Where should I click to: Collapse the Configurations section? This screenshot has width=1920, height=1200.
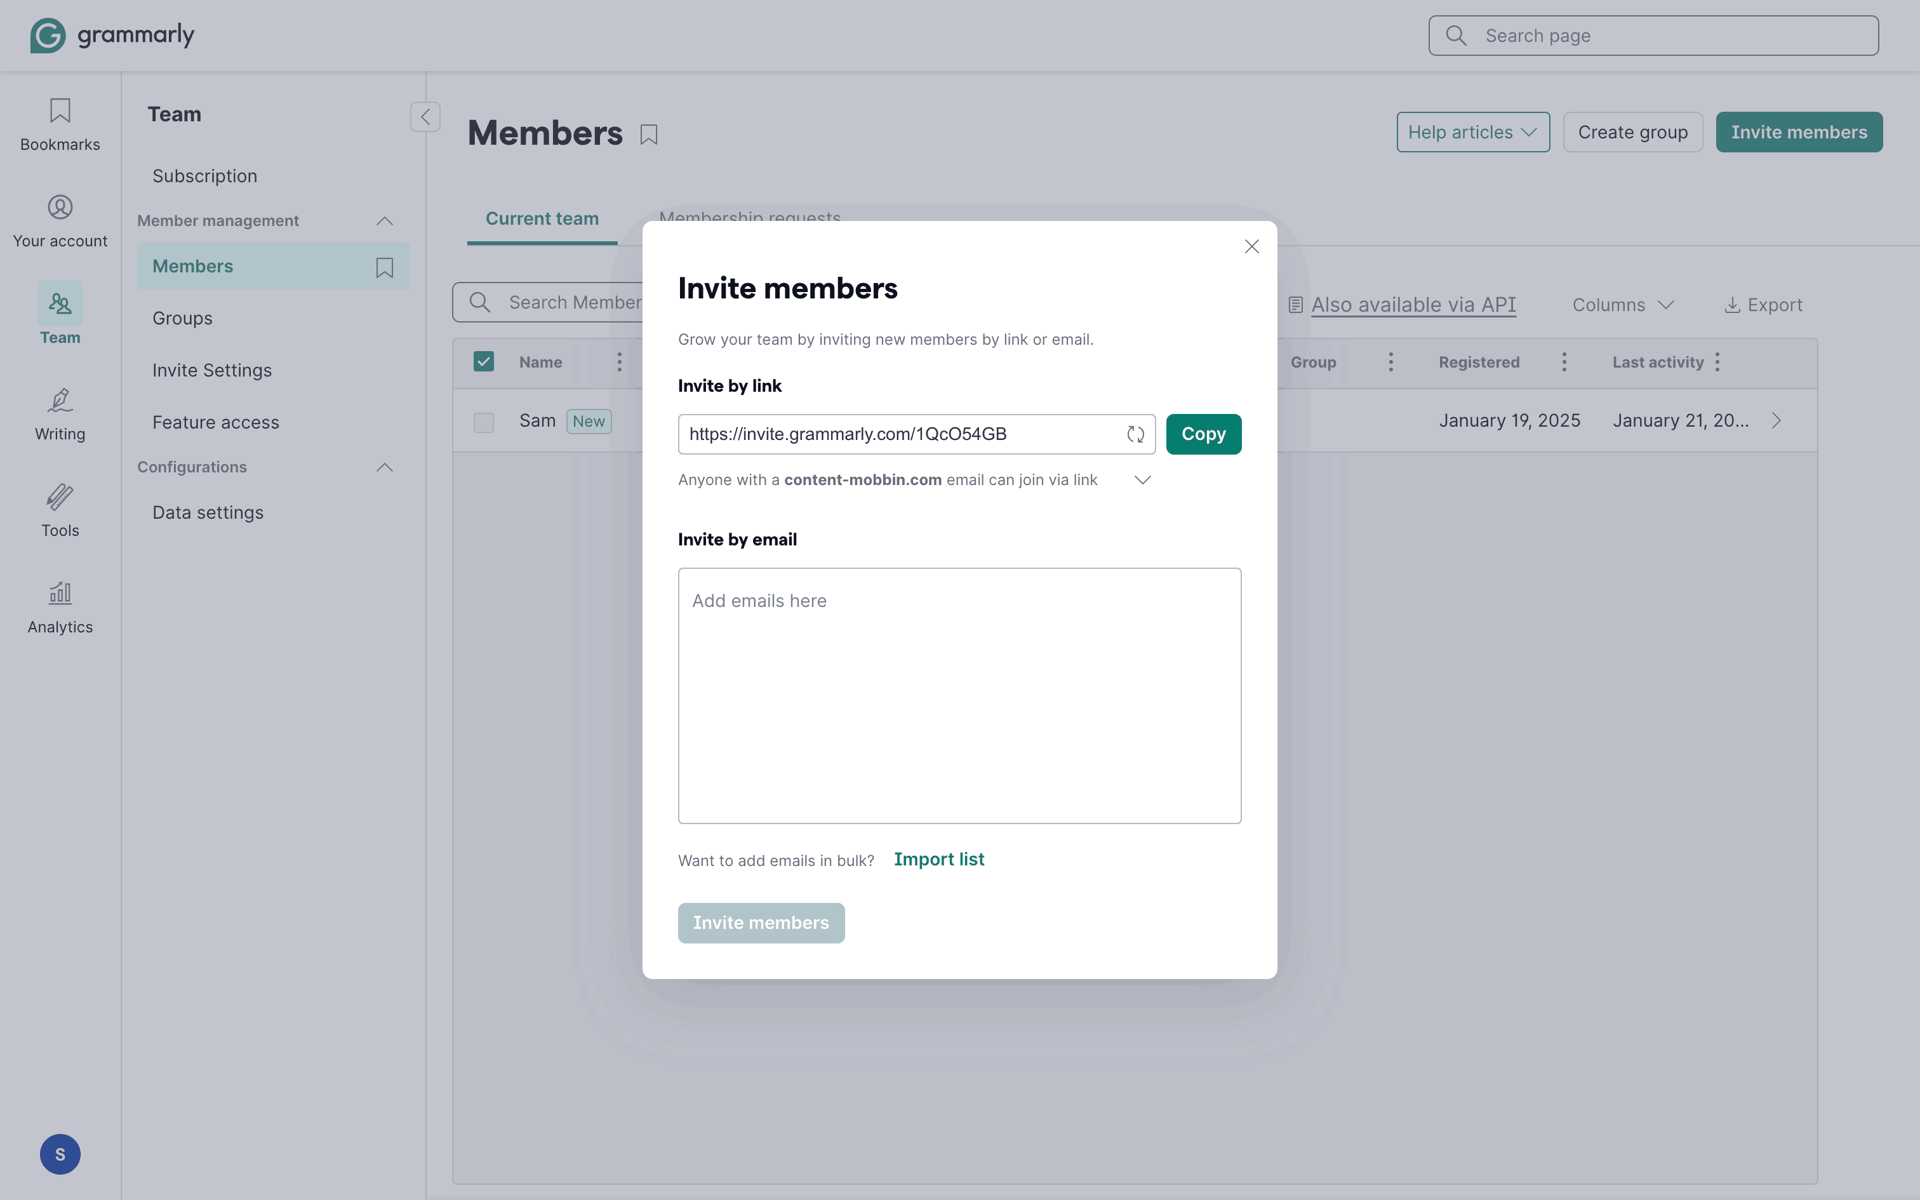click(385, 467)
